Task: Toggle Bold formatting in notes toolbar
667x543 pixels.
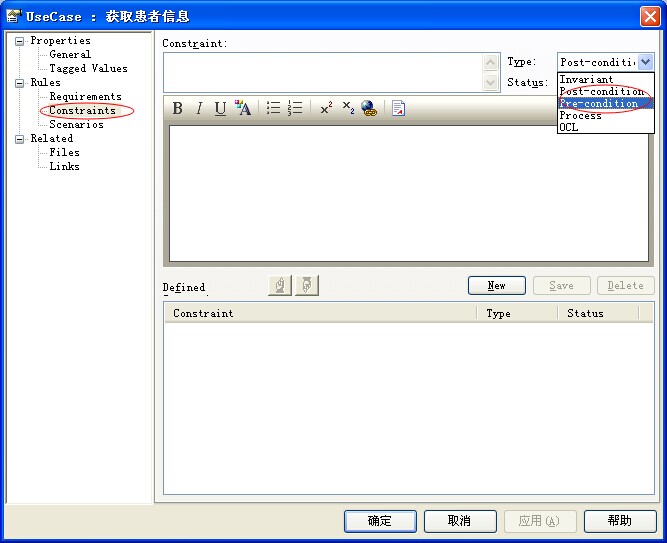Action: click(178, 109)
